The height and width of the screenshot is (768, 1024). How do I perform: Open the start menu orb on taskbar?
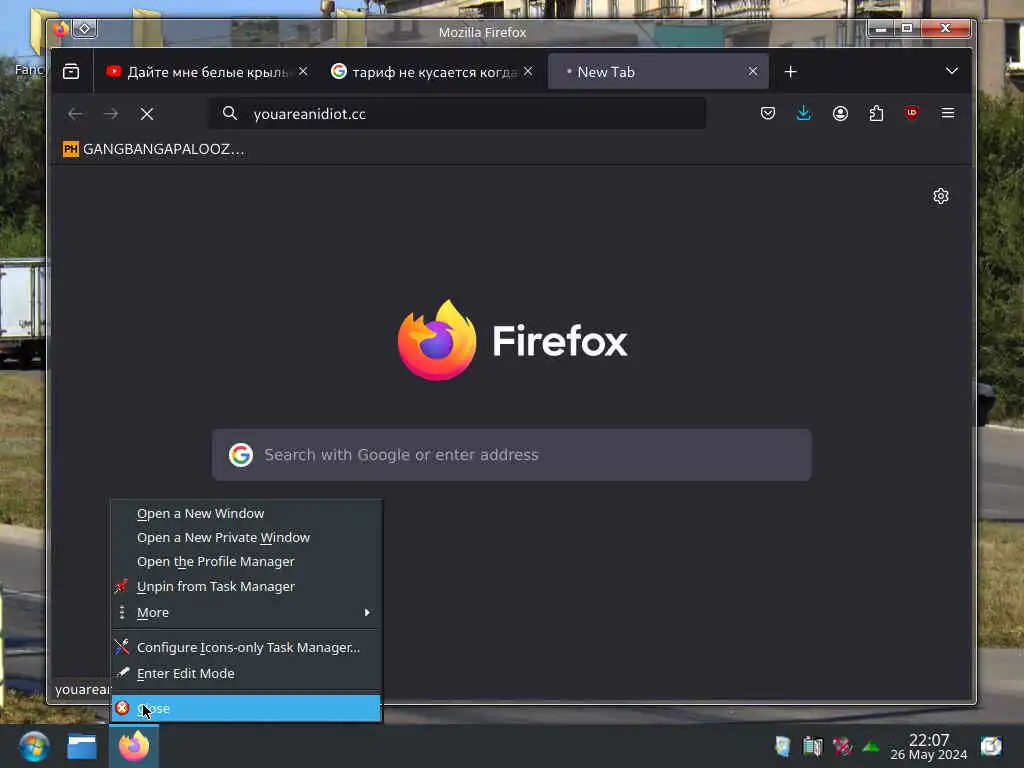(34, 746)
